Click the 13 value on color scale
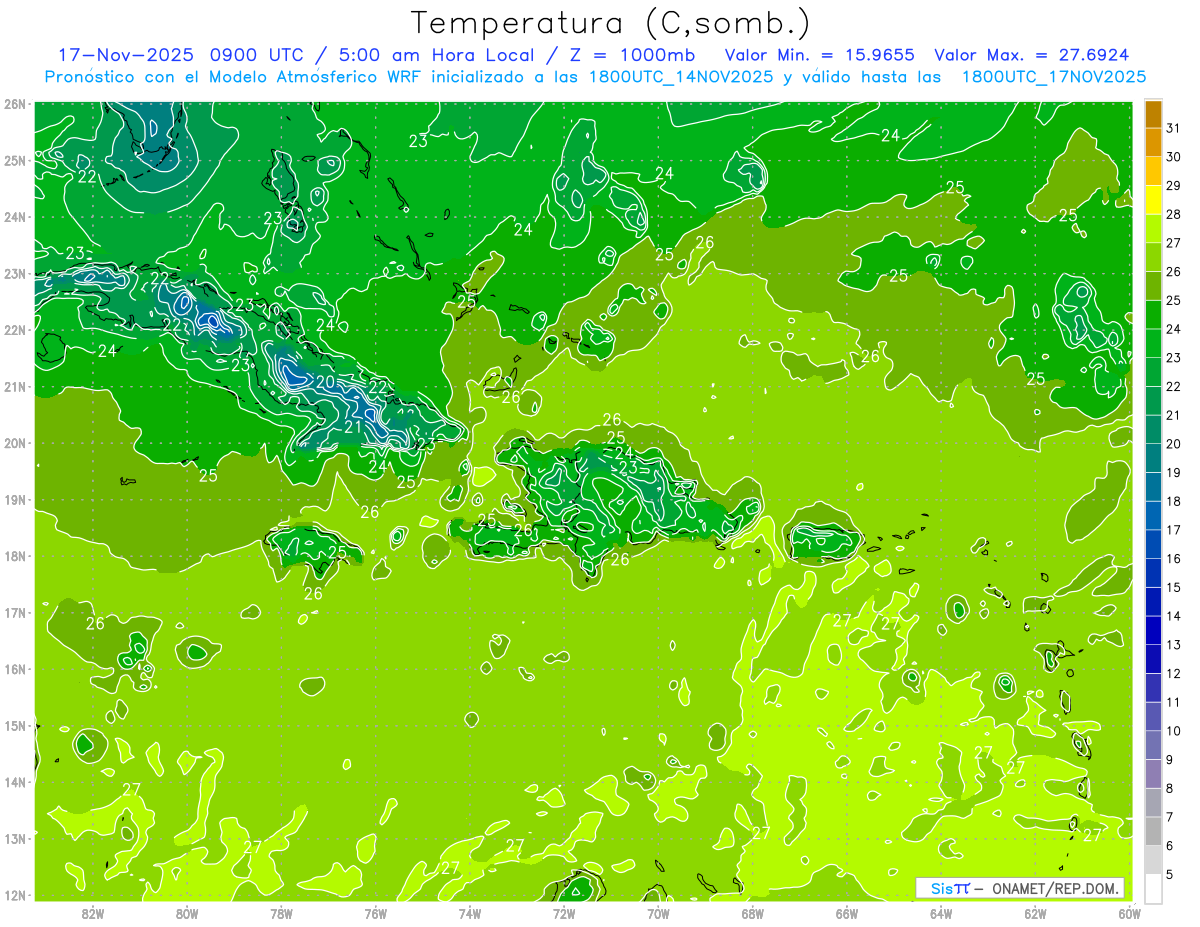Image resolution: width=1200 pixels, height=927 pixels. 1173,644
